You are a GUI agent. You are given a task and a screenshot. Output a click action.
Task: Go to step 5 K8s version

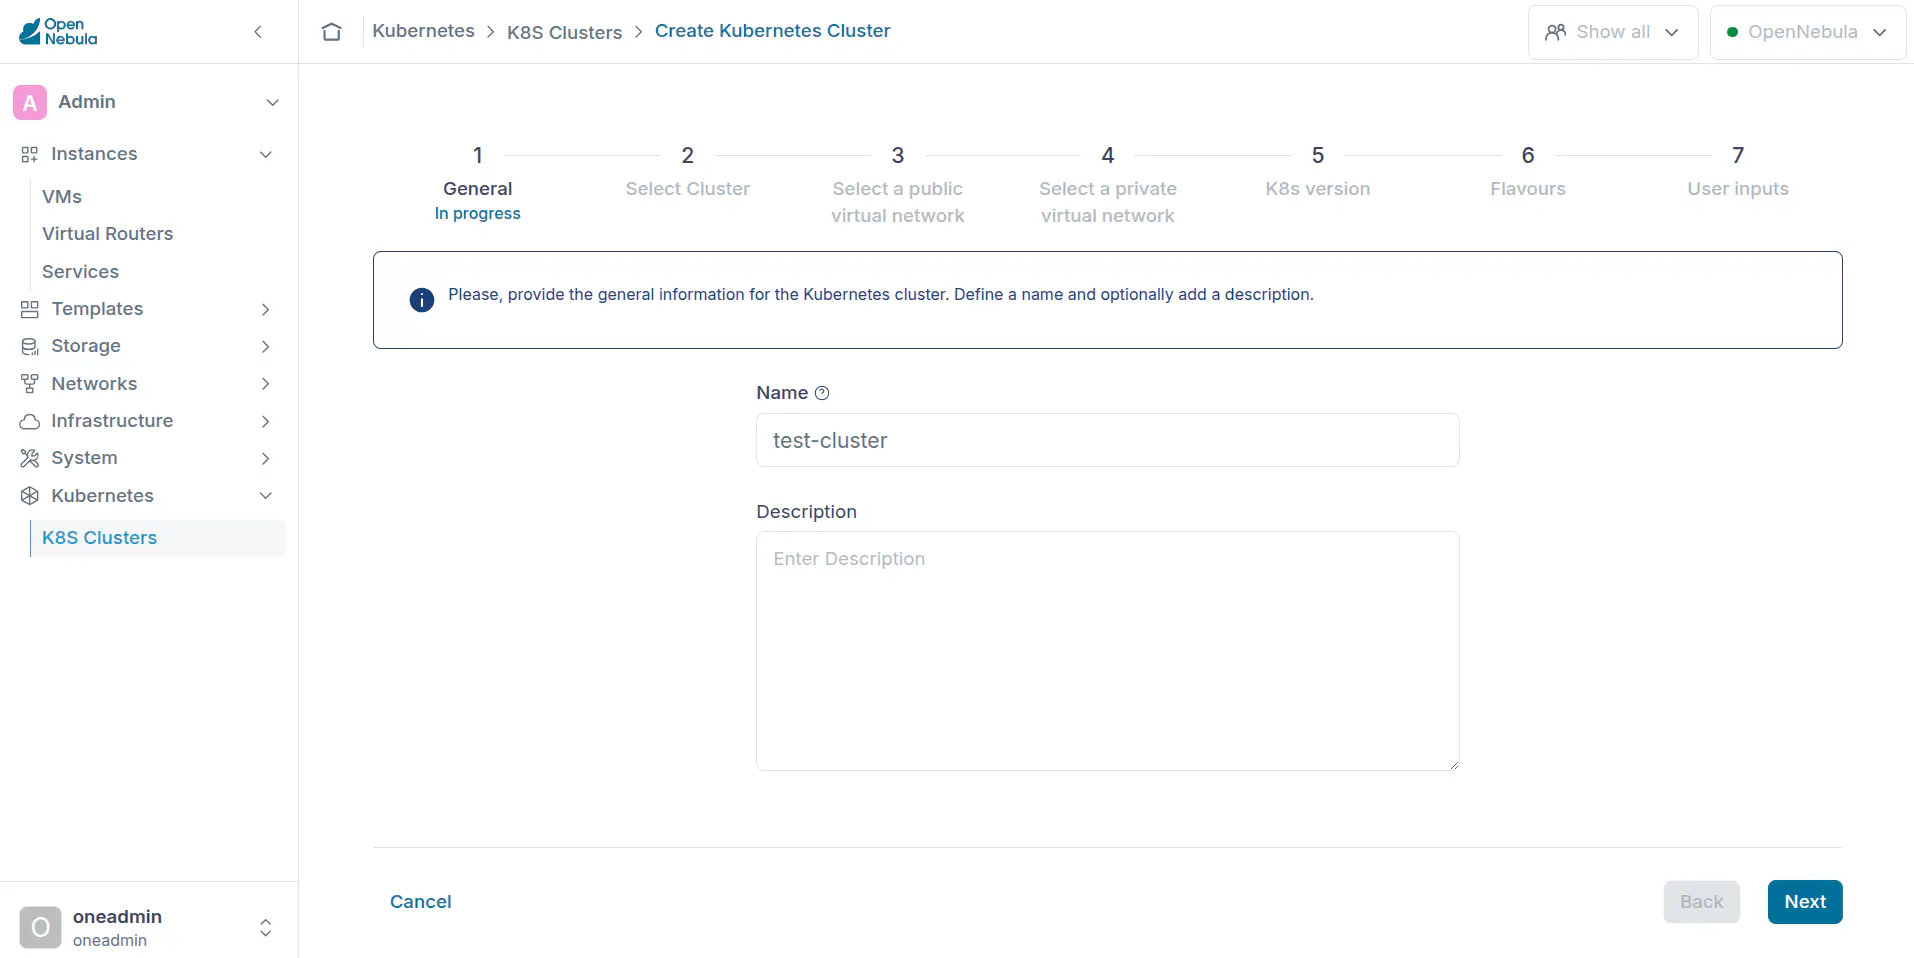[1318, 172]
